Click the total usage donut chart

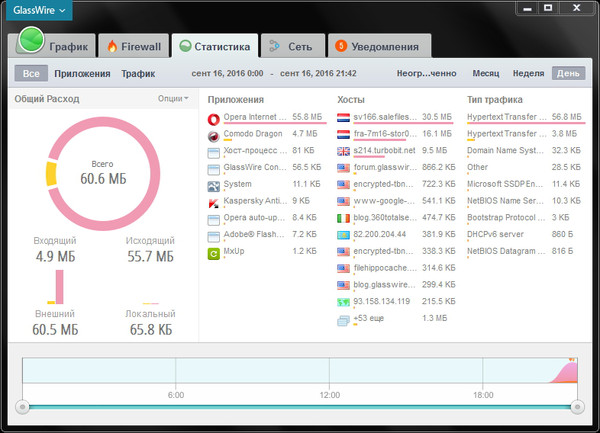click(x=103, y=174)
